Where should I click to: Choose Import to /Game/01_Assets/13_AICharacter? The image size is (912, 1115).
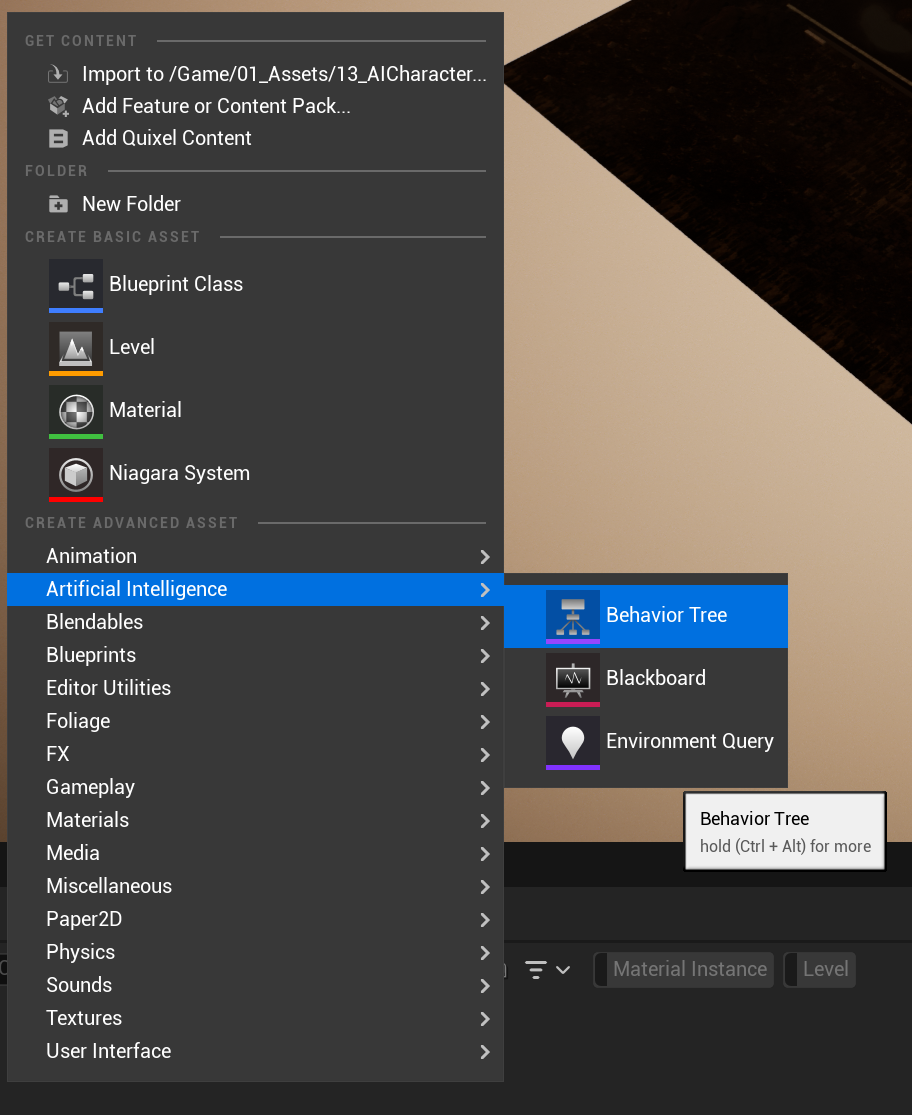(255, 74)
